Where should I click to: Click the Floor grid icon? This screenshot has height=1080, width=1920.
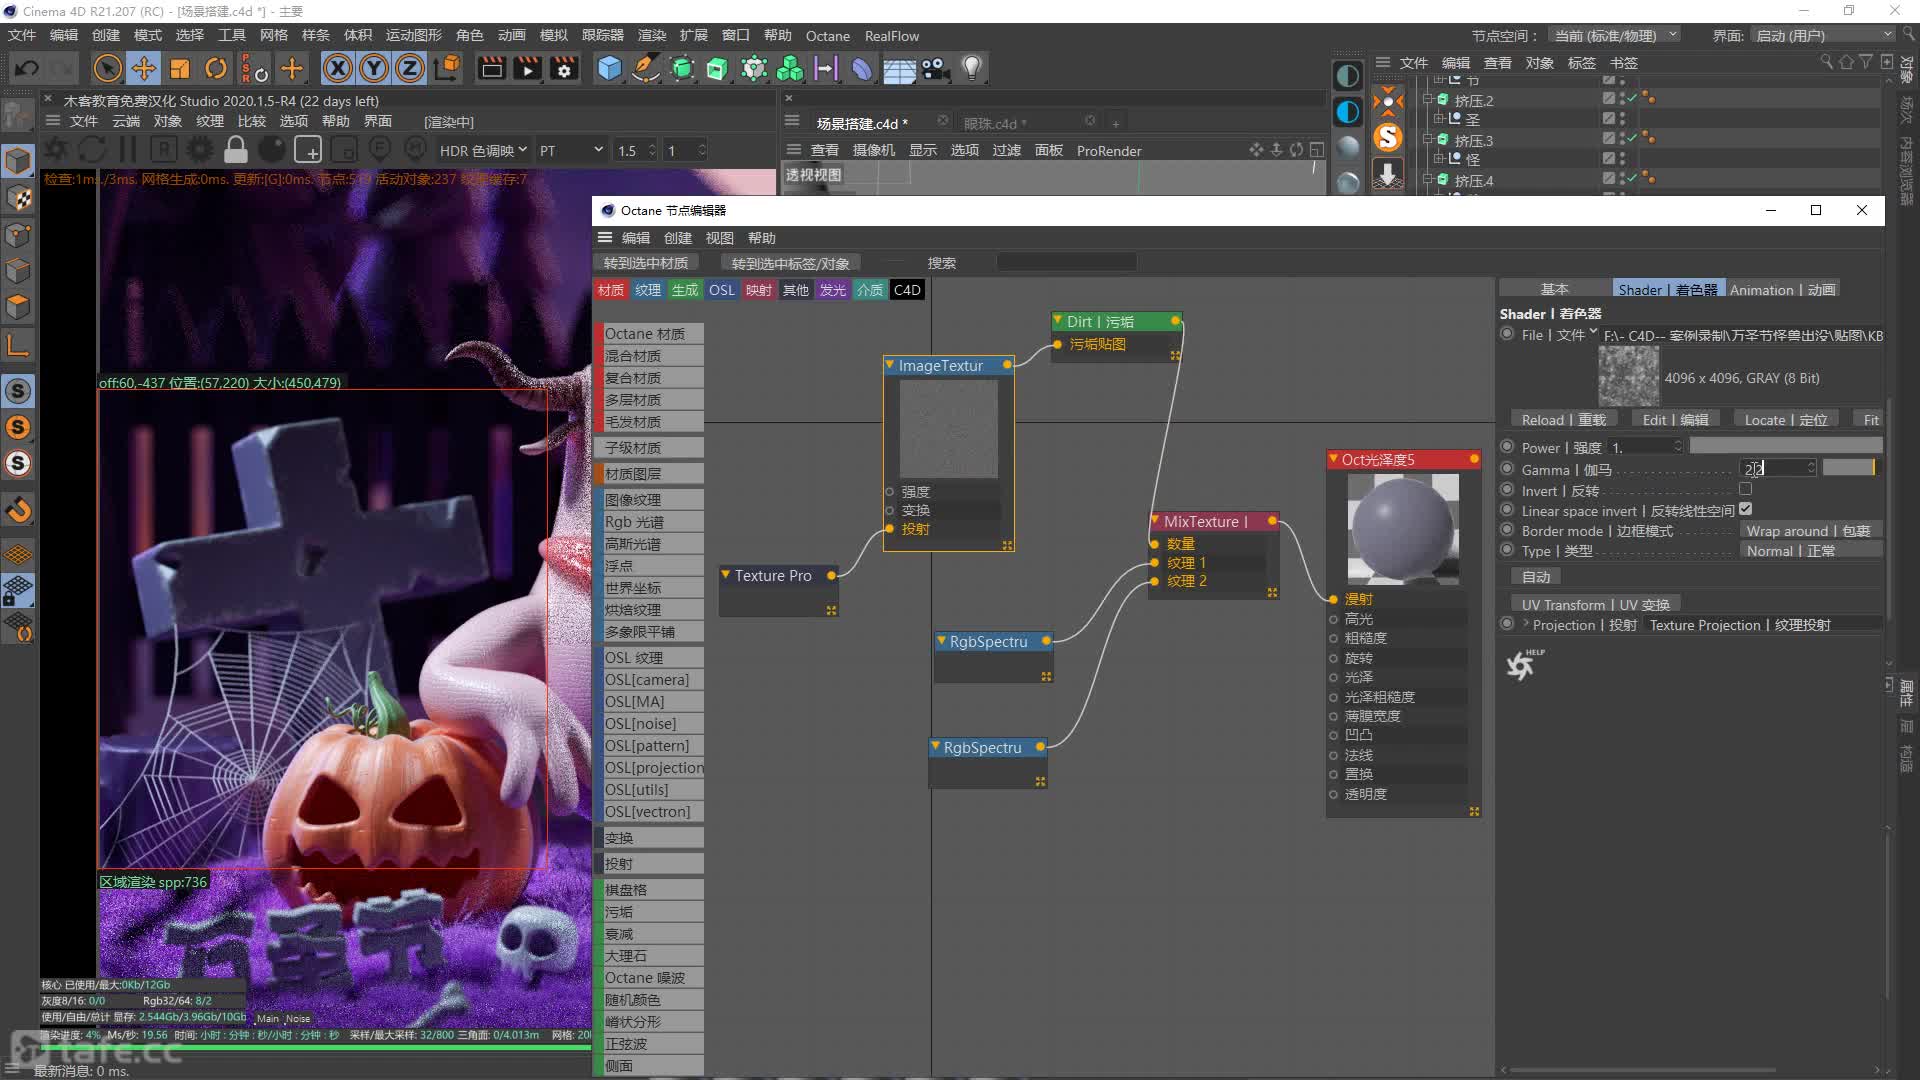click(899, 68)
